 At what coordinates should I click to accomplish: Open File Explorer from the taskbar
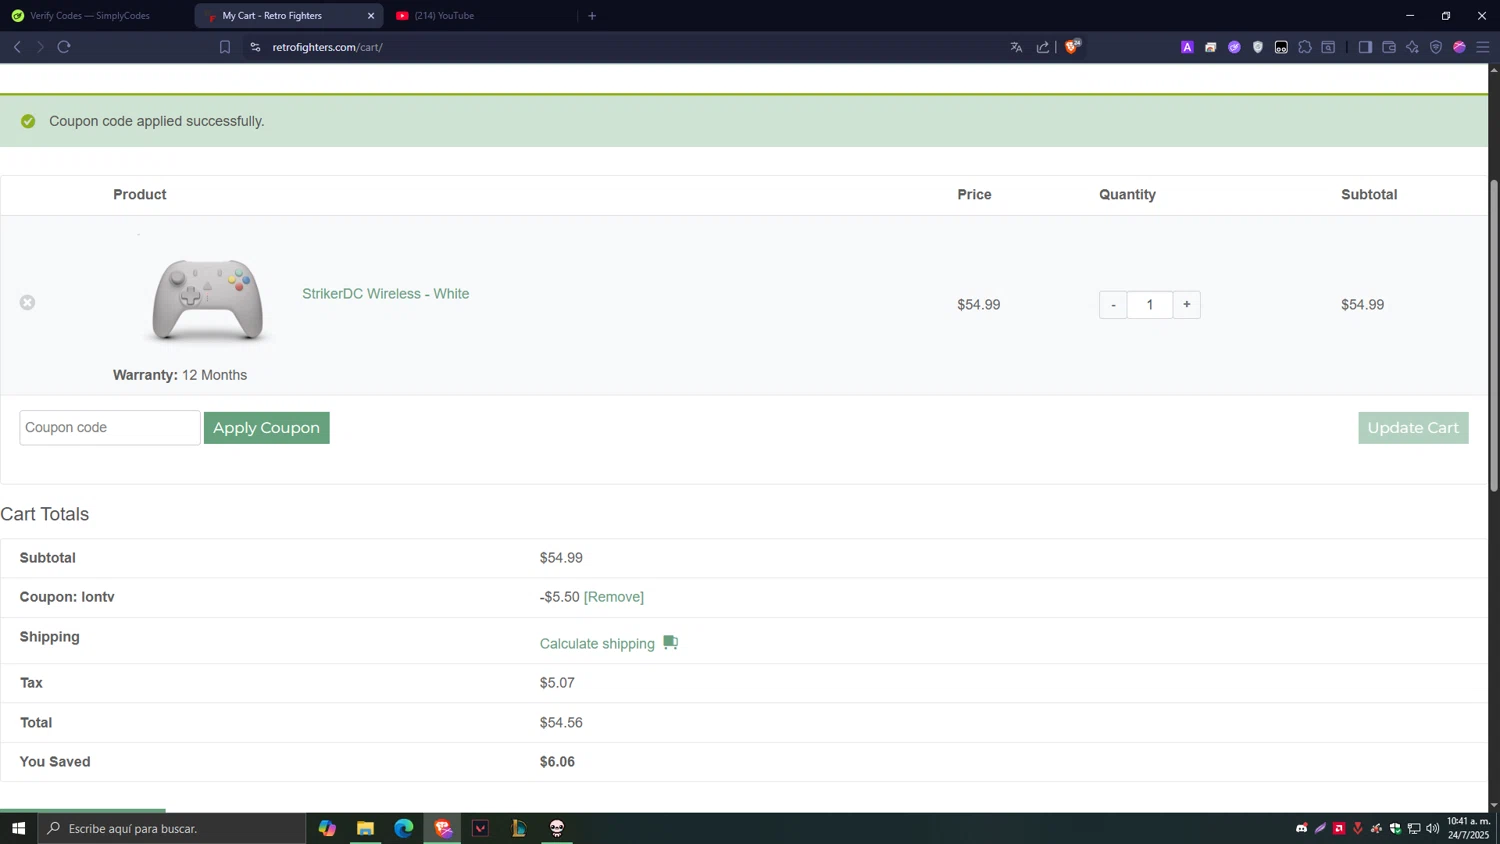click(365, 828)
